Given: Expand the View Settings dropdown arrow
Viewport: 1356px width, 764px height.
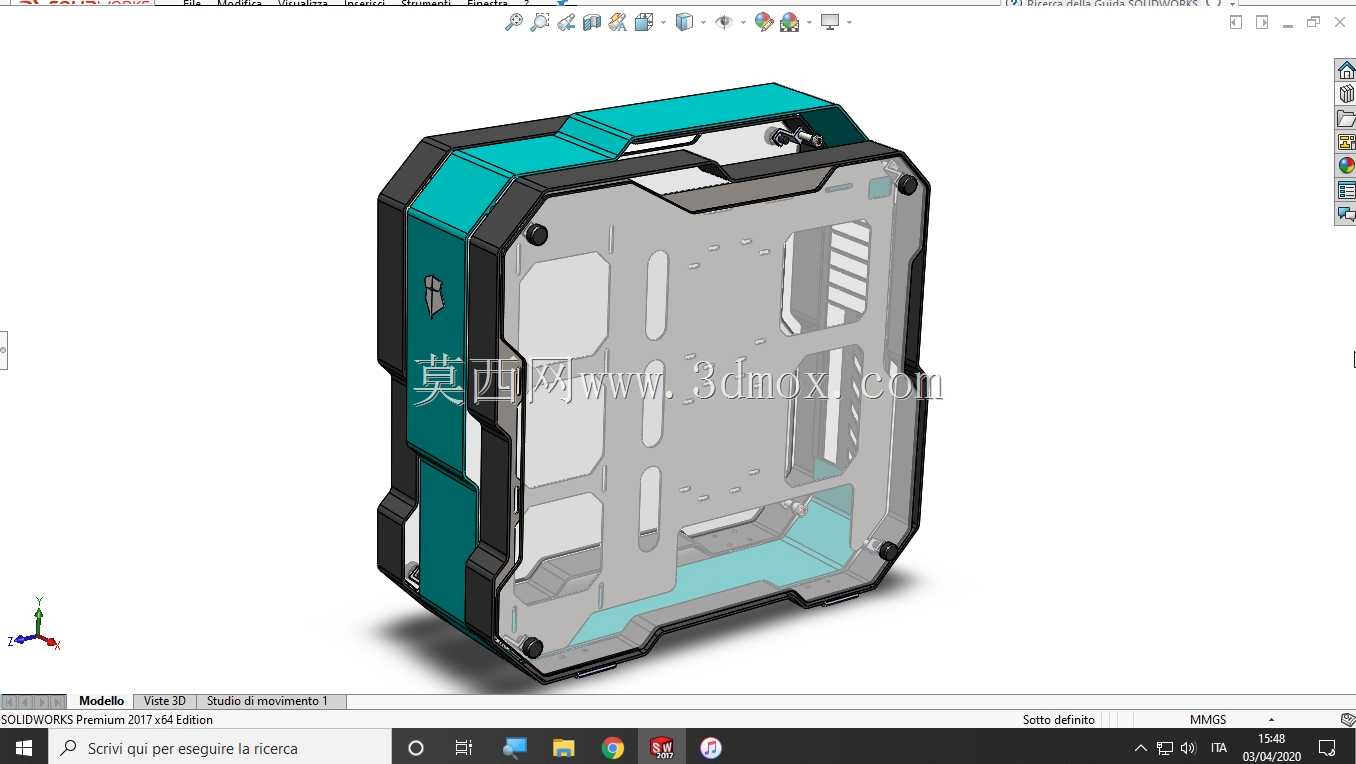Looking at the screenshot, I should [849, 22].
